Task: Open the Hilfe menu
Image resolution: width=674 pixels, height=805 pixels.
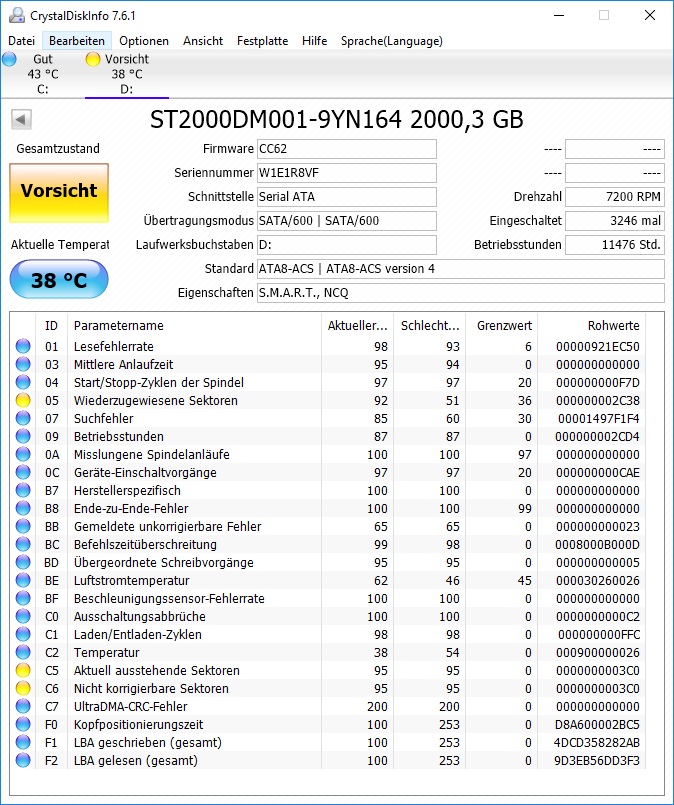Action: (314, 41)
